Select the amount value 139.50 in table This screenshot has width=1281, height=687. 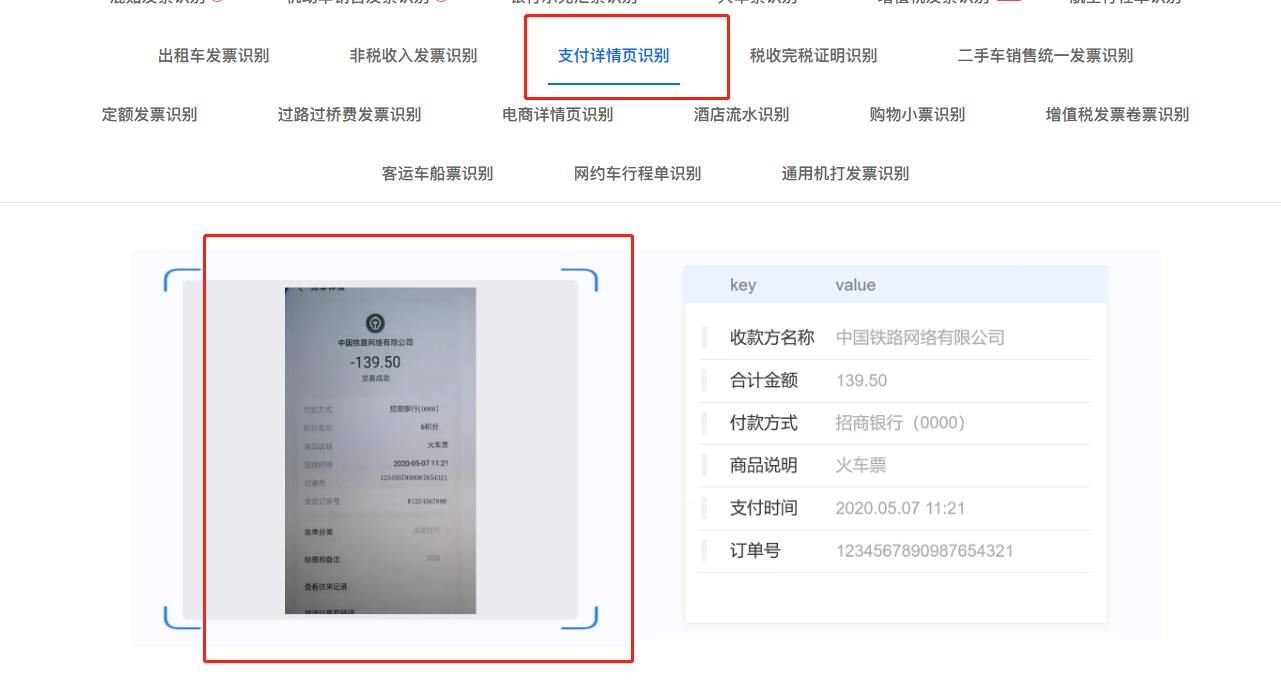[861, 381]
